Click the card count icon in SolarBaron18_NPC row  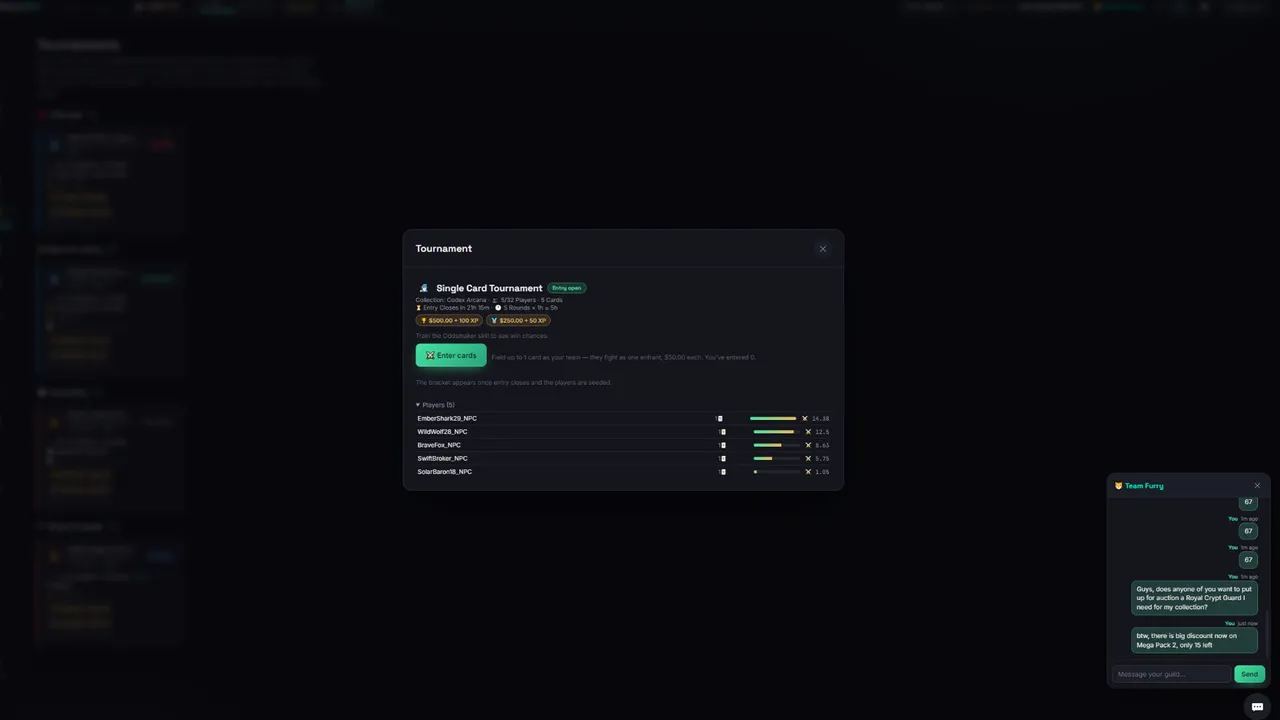click(x=723, y=471)
